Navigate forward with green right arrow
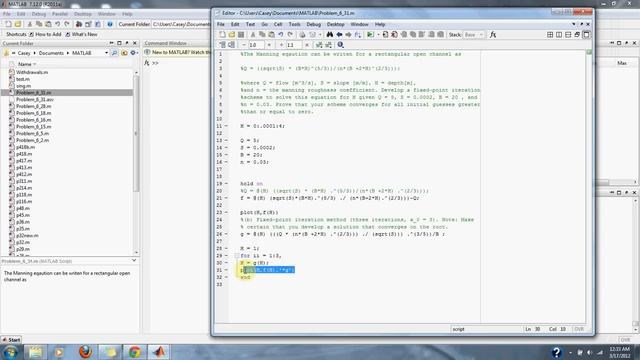Viewport: 640px width, 360px height. [x=348, y=35]
